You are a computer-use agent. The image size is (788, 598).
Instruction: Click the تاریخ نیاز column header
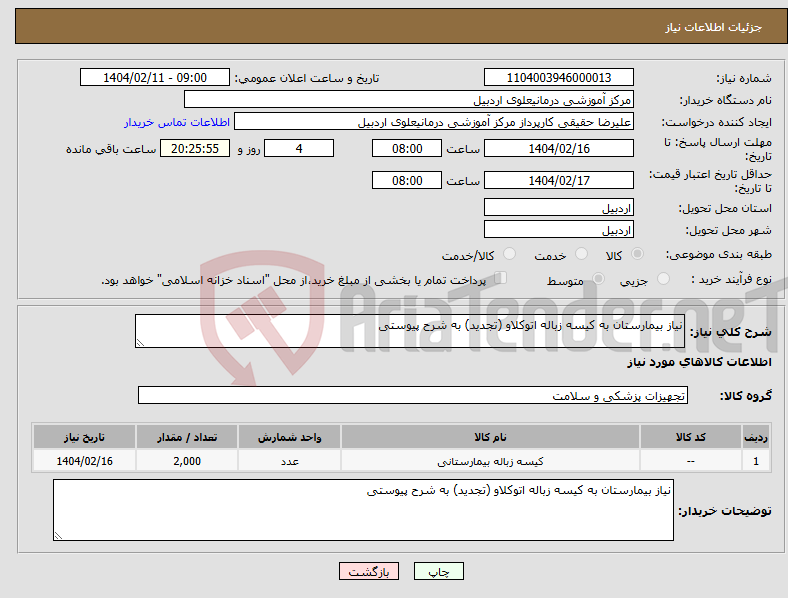84,437
